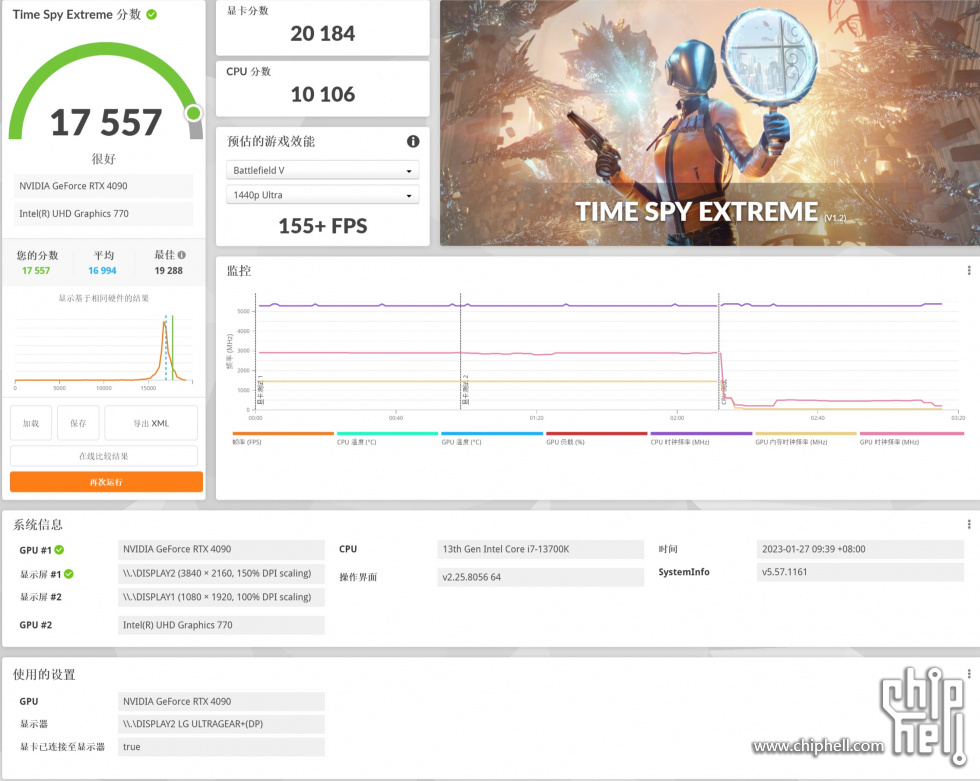This screenshot has height=781, width=980.
Task: Click the 平均 score value 16 994
Action: [102, 271]
